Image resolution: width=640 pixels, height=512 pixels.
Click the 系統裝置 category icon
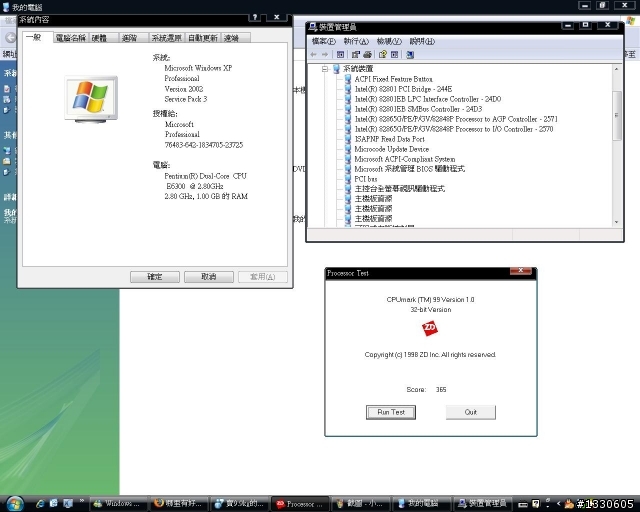[x=336, y=69]
